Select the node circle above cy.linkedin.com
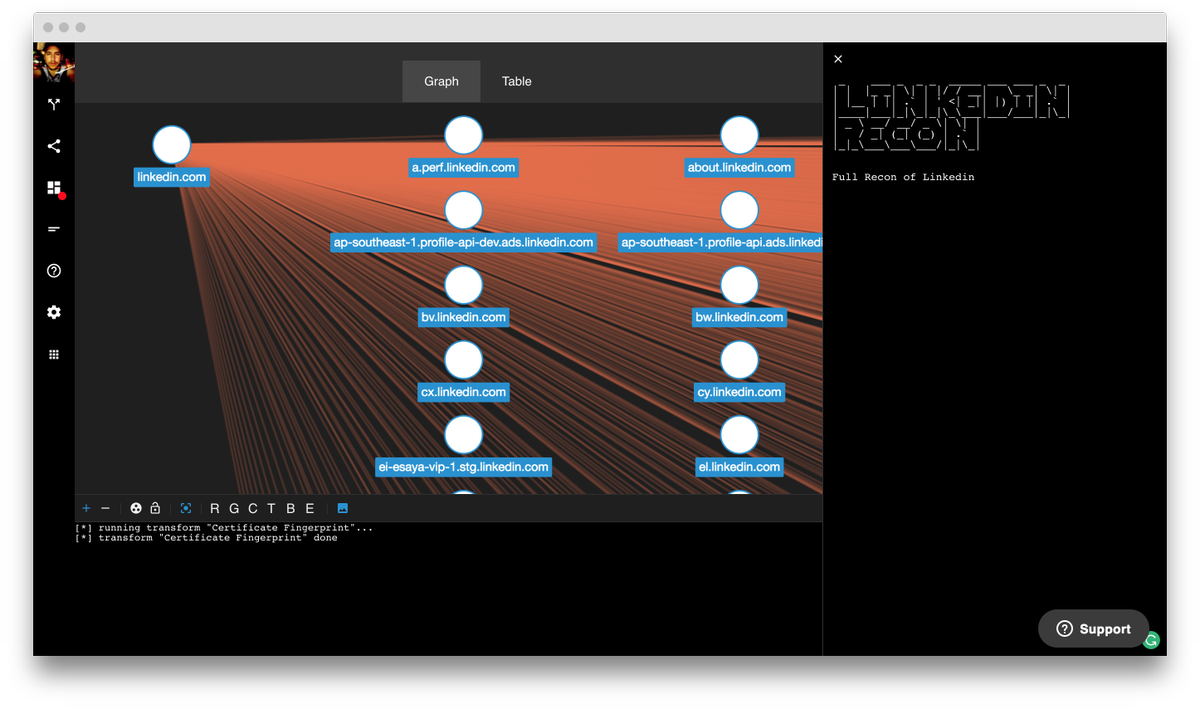 [x=740, y=360]
